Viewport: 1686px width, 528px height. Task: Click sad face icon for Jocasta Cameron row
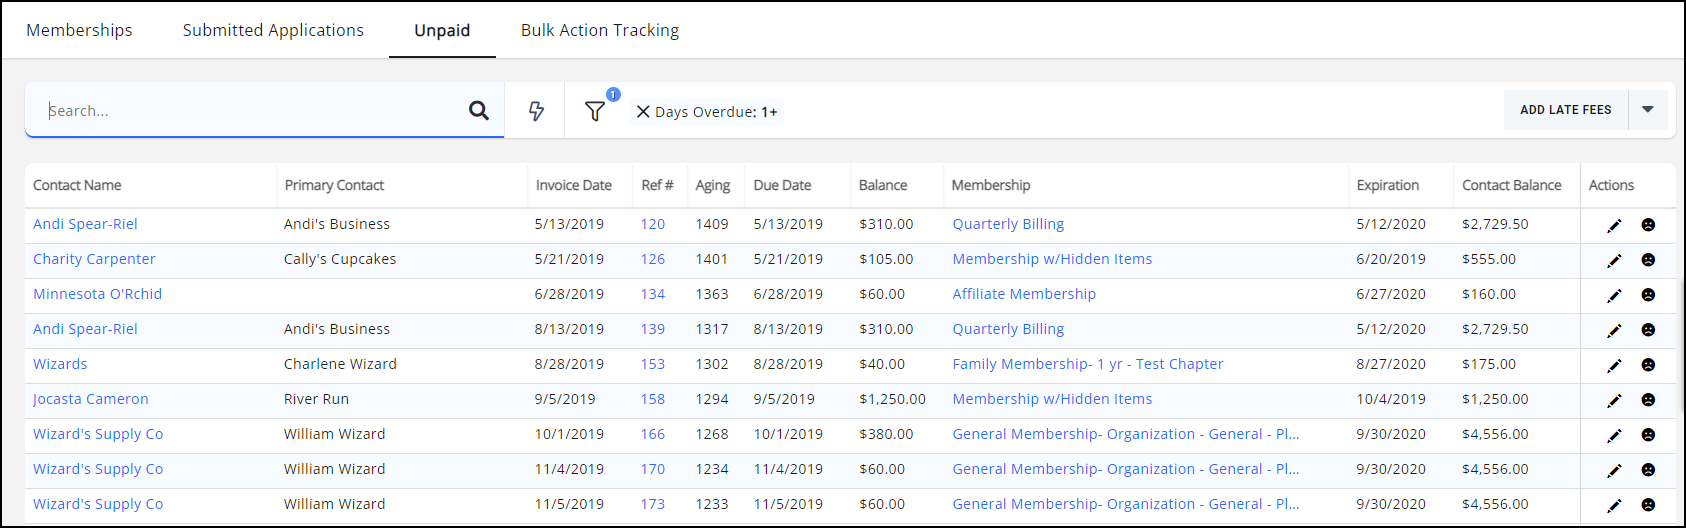(x=1648, y=400)
